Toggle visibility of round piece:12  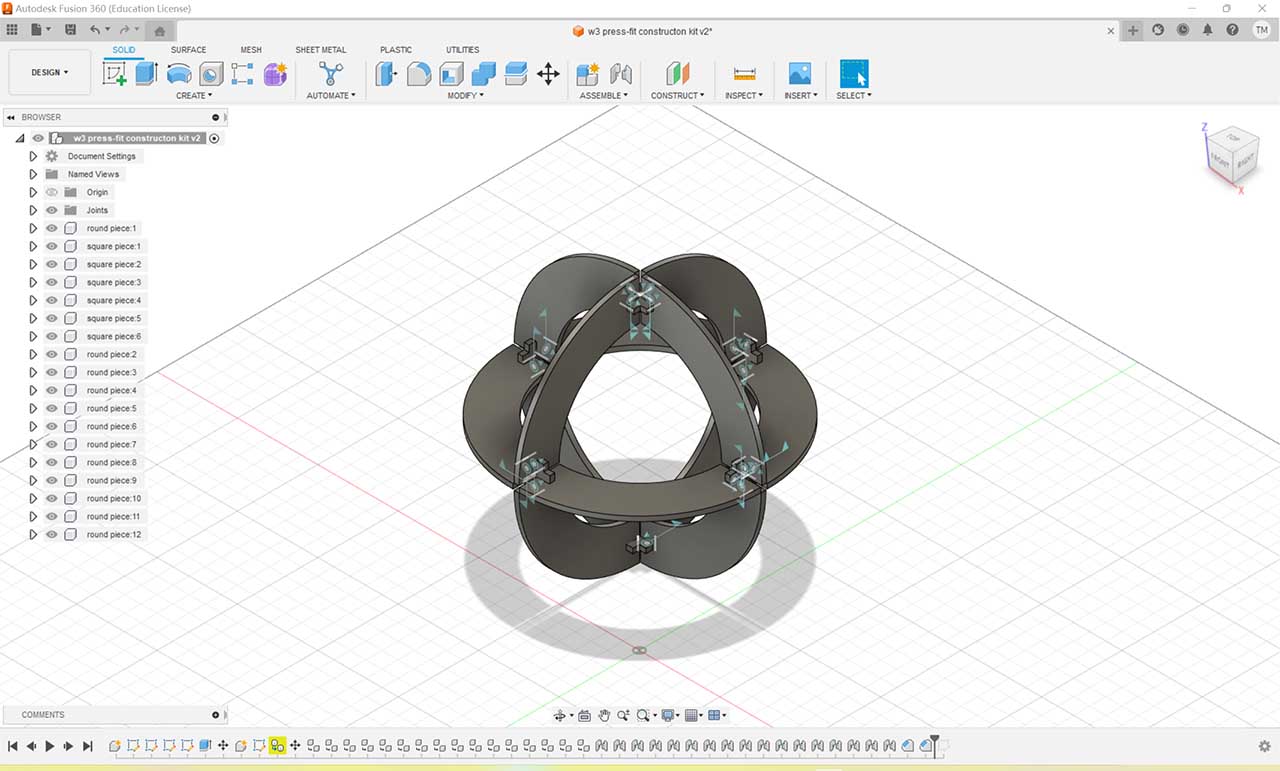coord(52,534)
